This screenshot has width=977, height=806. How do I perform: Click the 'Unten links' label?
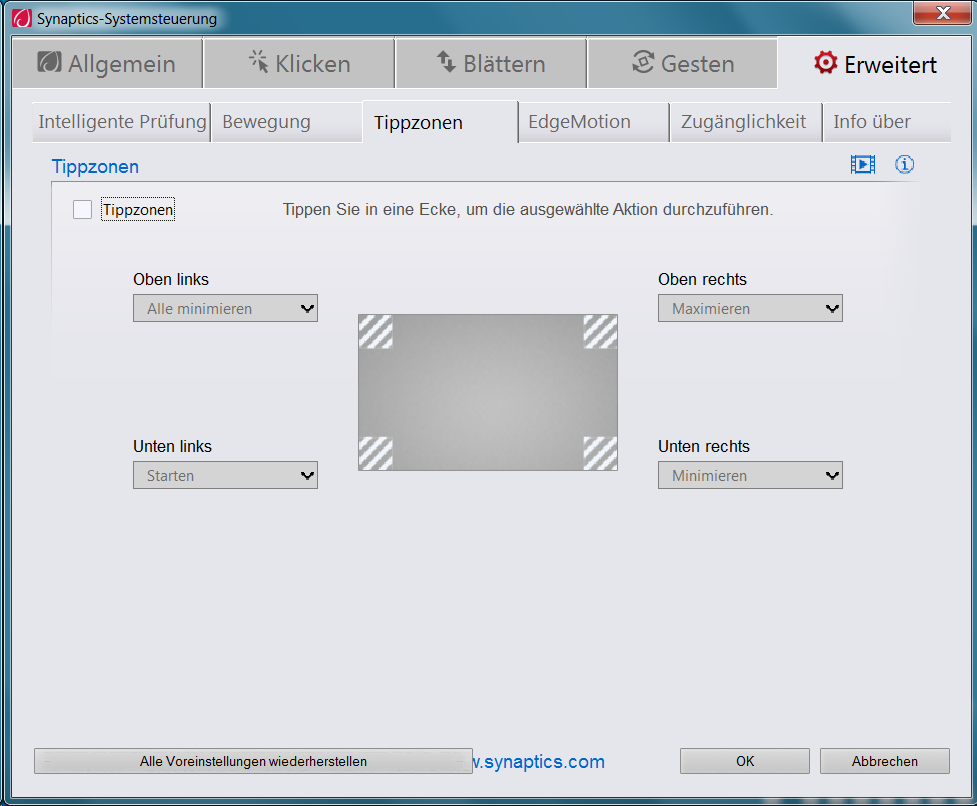[x=173, y=446]
